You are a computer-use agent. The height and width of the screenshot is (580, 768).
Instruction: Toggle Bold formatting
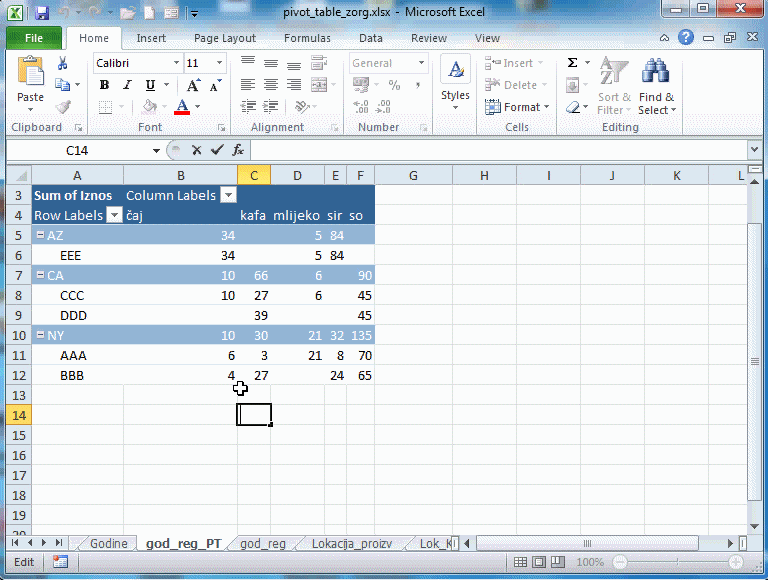(104, 85)
